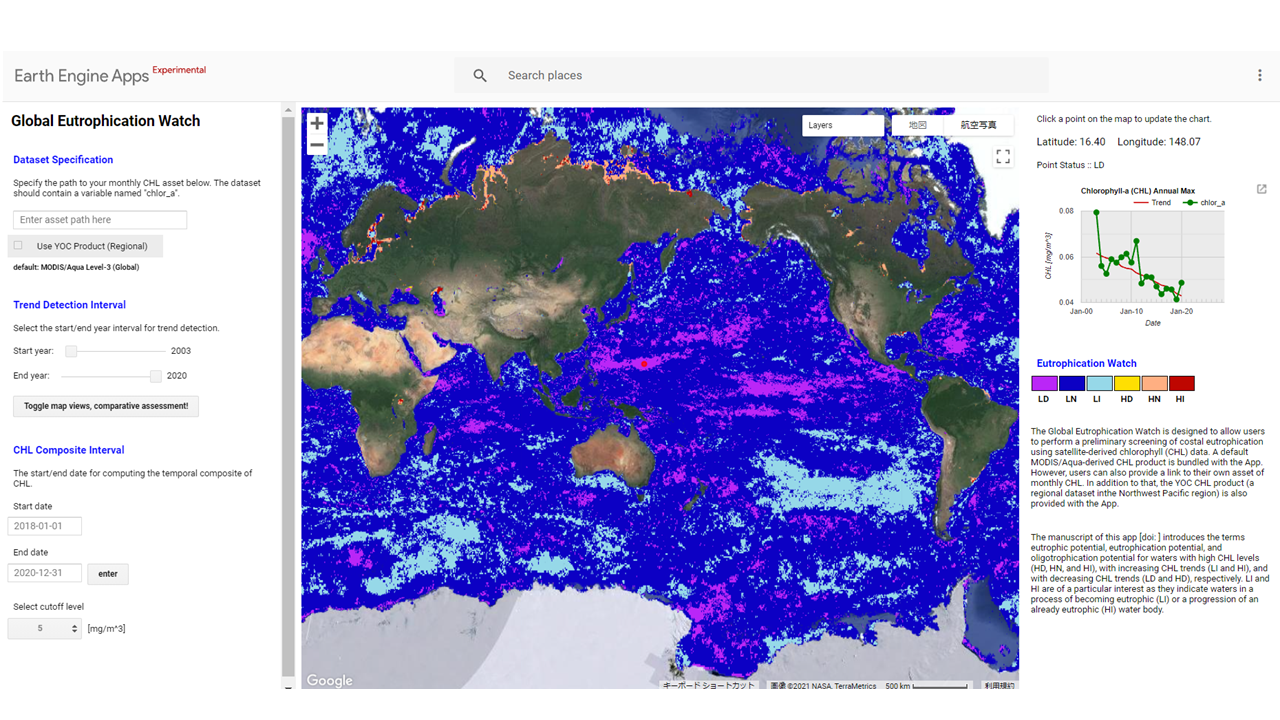Image resolution: width=1280 pixels, height=720 pixels.
Task: Click the red point marker on map
Action: pyautogui.click(x=643, y=364)
